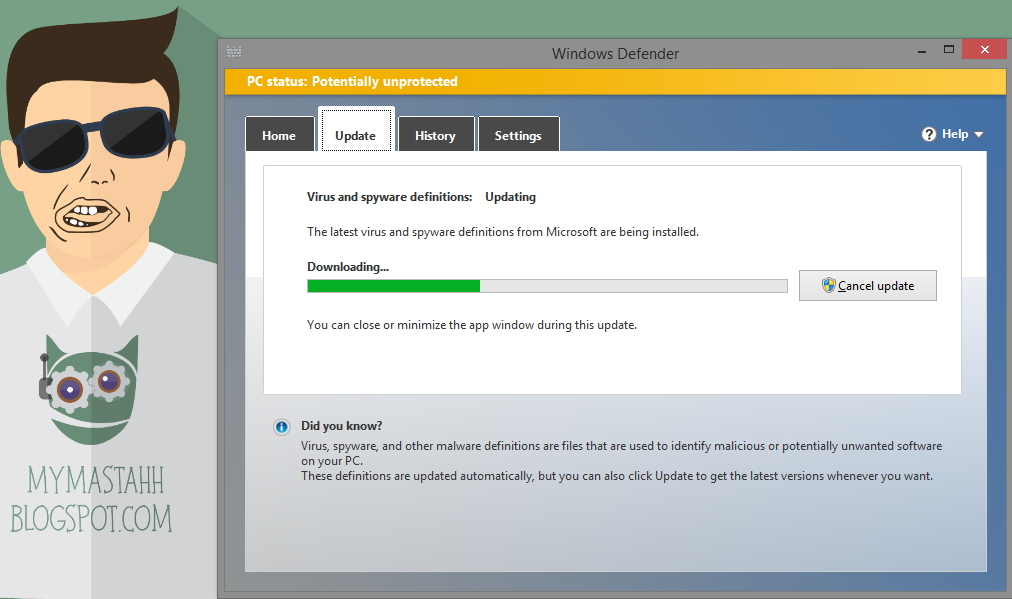The width and height of the screenshot is (1012, 599).
Task: Click the 'Virus and spyware definitions:' label
Action: [389, 197]
